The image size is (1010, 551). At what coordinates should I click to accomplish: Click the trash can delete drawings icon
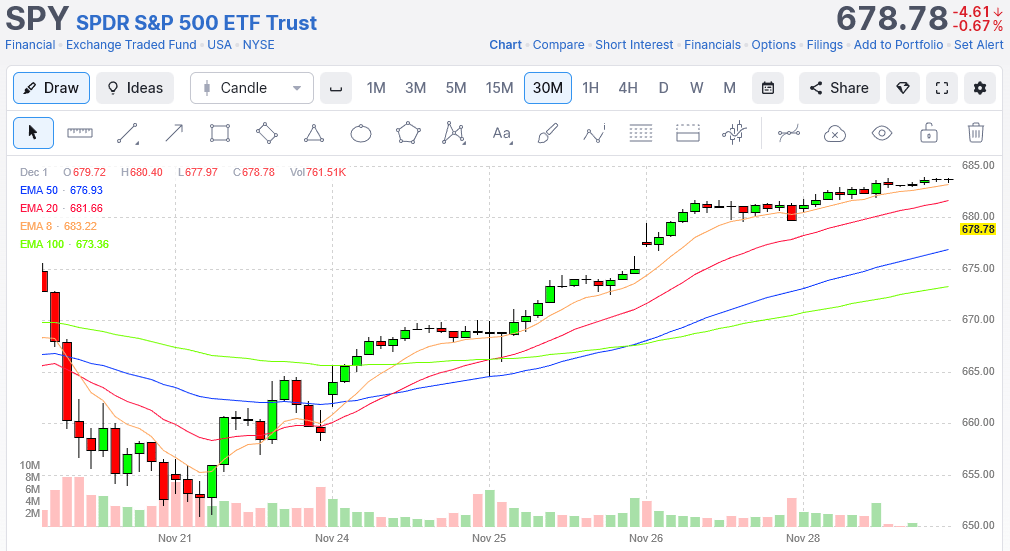point(976,133)
